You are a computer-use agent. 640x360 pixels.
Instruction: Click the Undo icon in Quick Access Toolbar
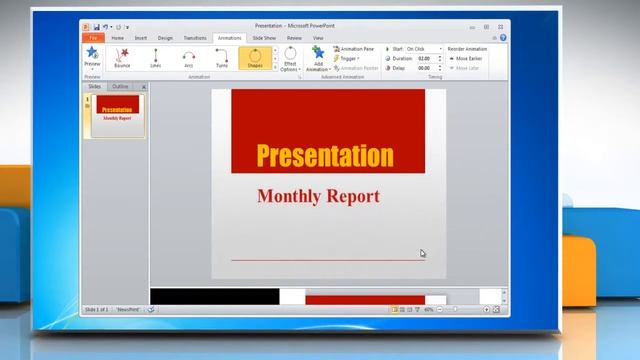coord(105,27)
